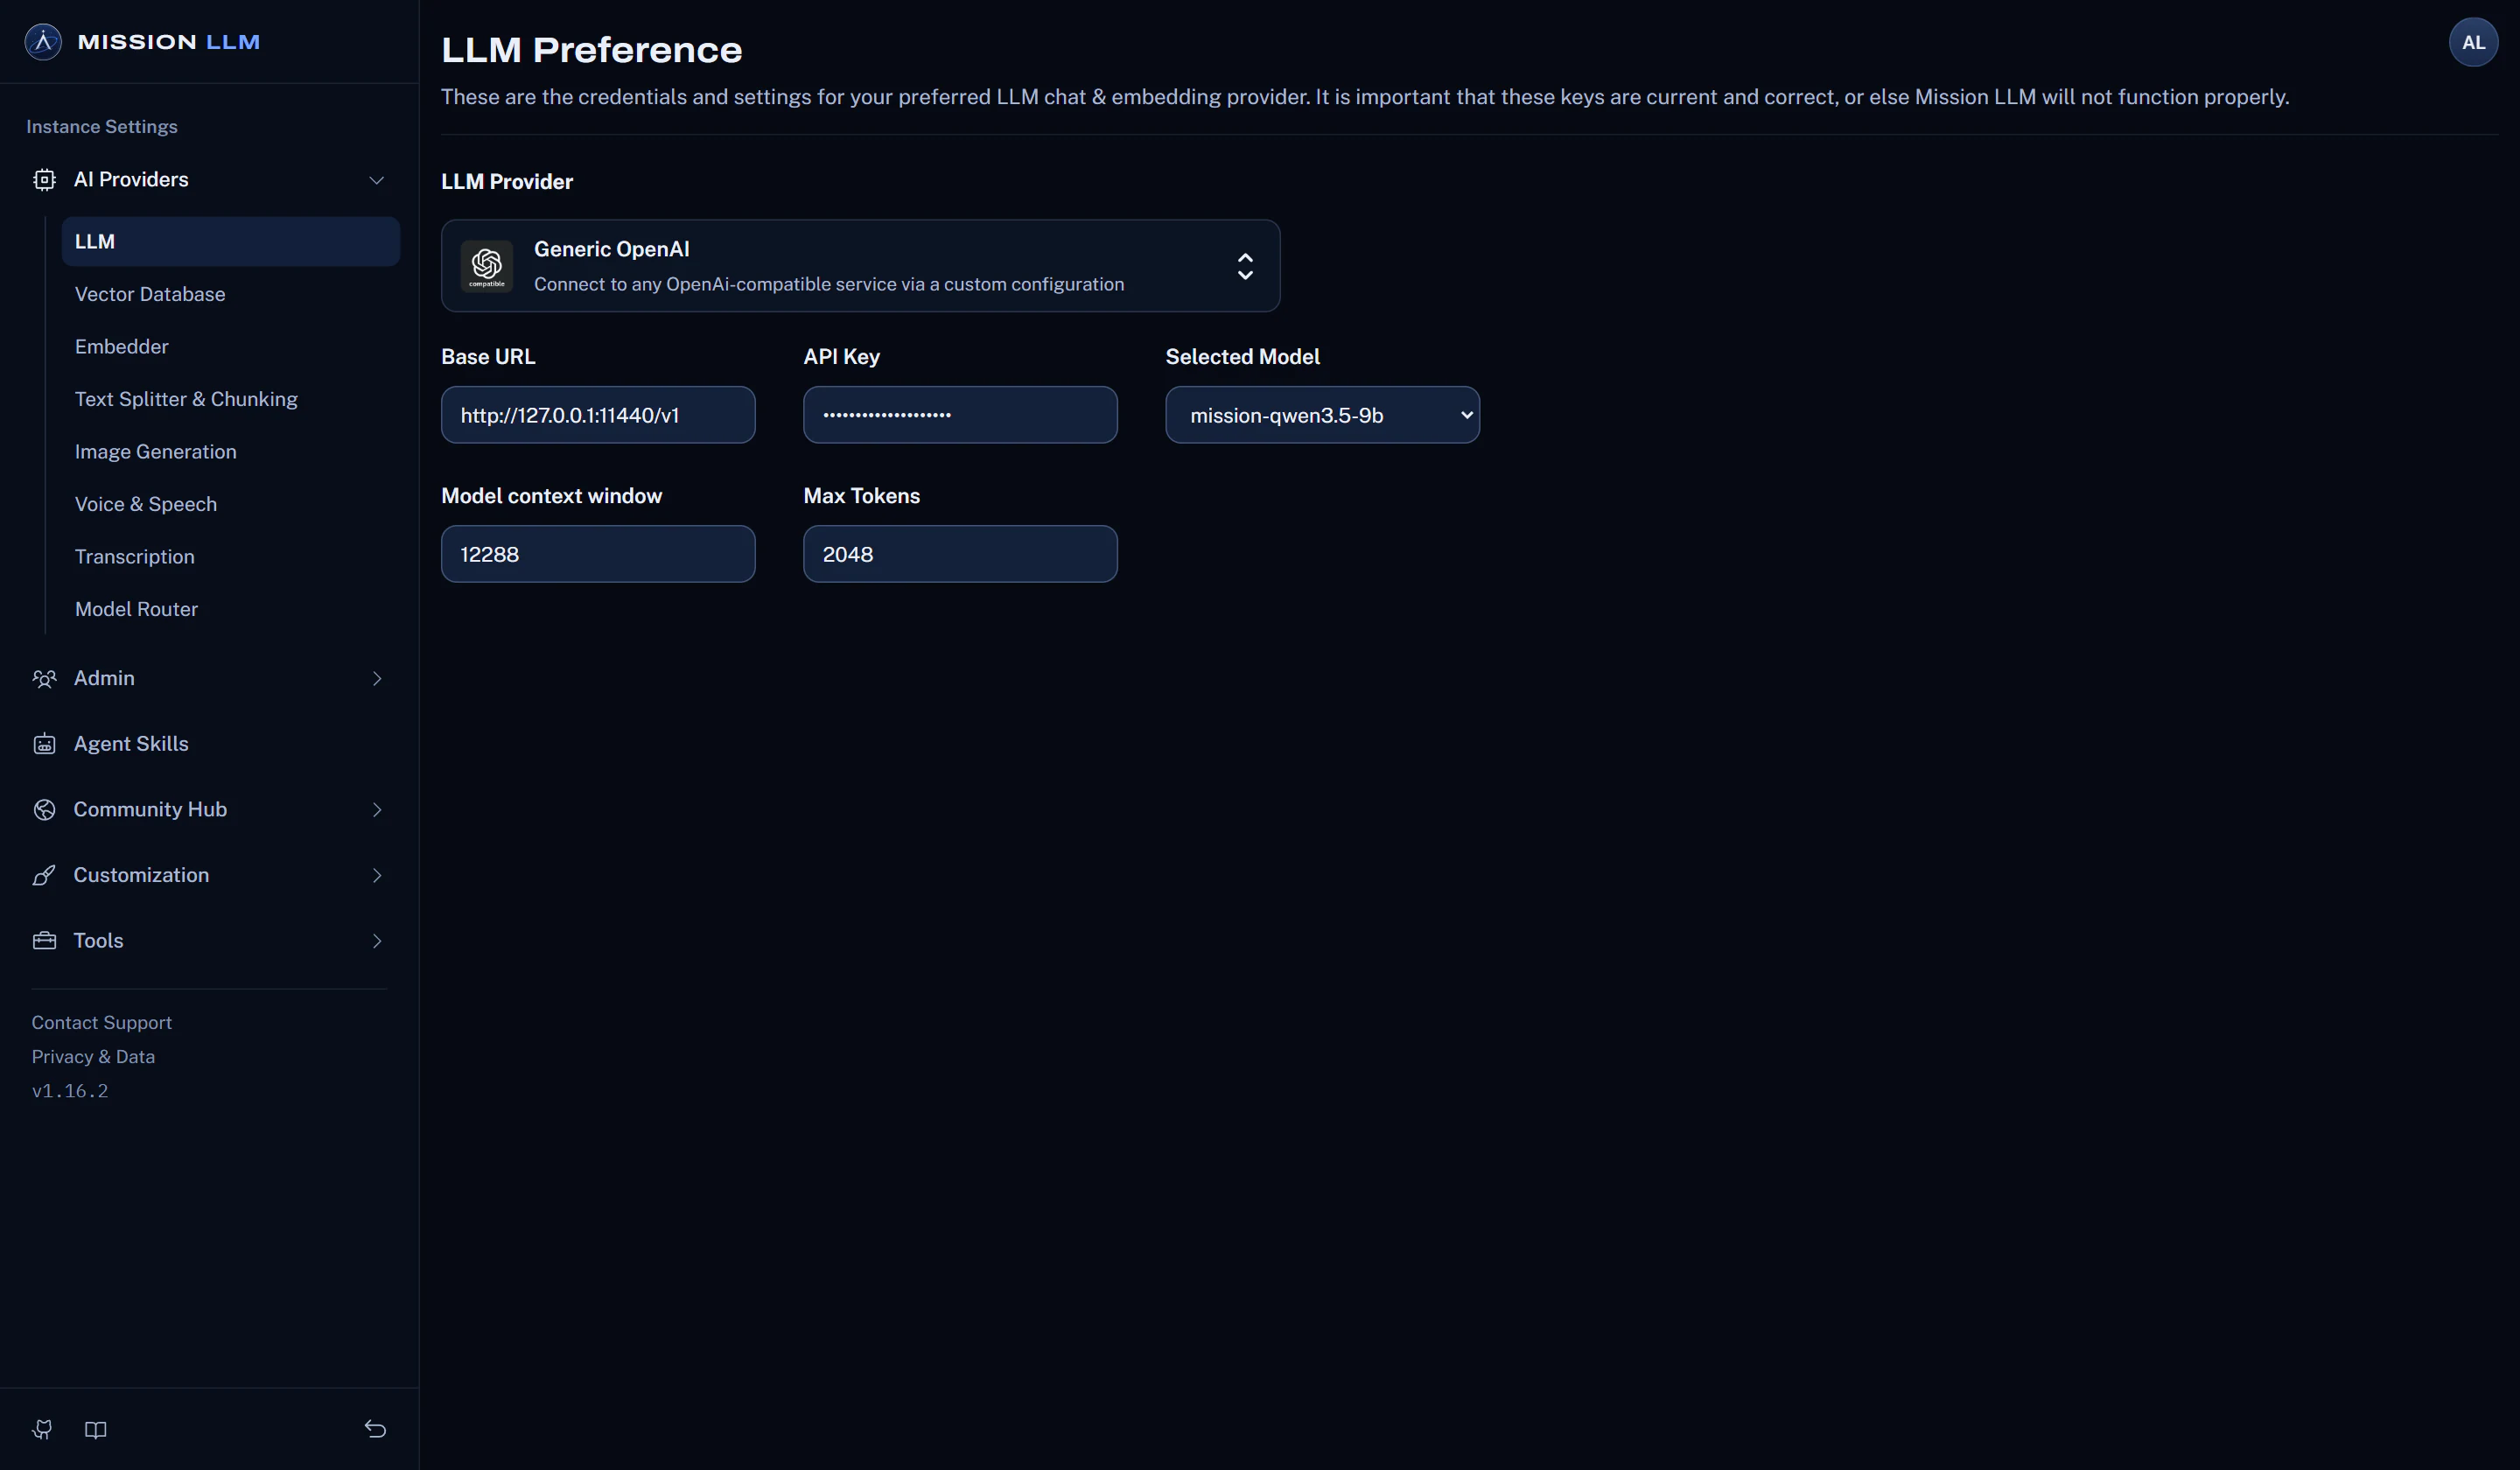Open Image Generation settings
The height and width of the screenshot is (1470, 2520).
[156, 452]
